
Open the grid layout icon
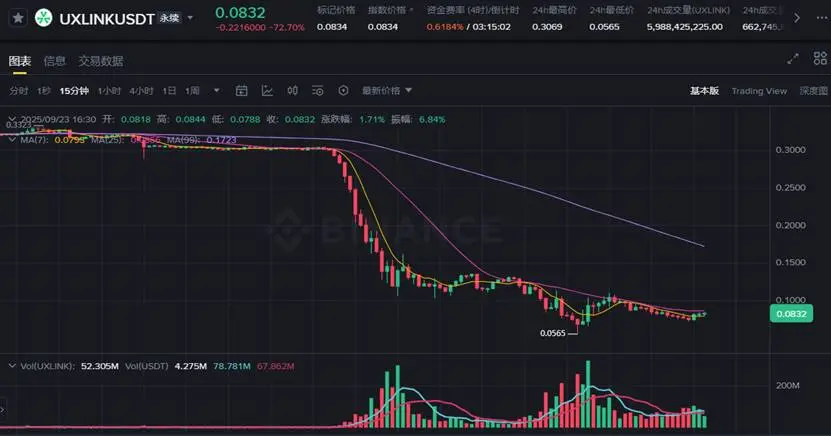click(x=820, y=58)
